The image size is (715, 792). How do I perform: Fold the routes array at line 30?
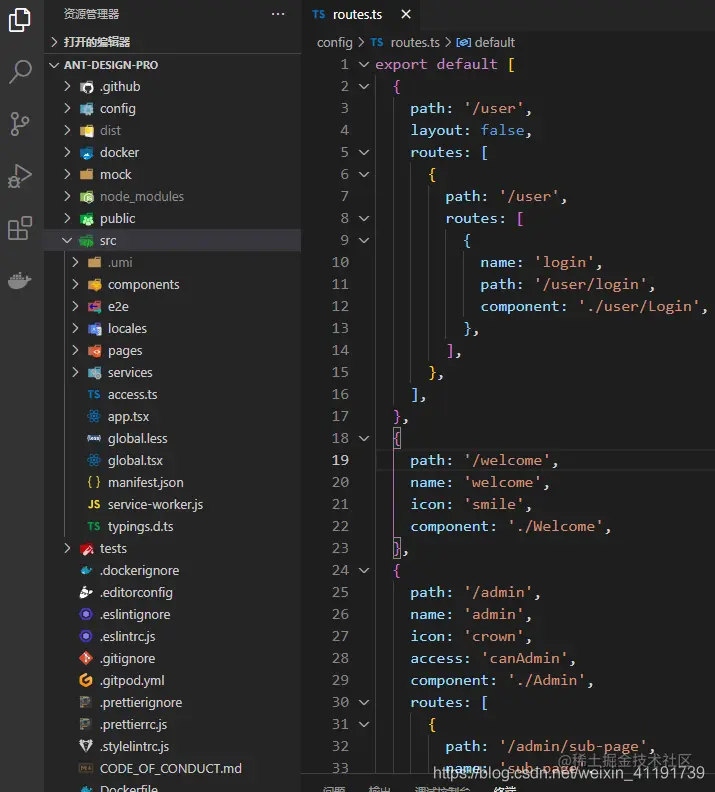pos(364,702)
